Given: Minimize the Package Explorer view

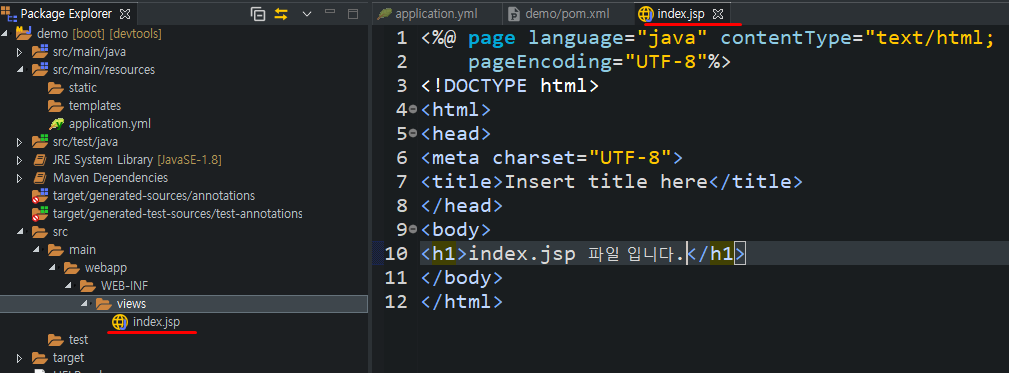Looking at the screenshot, I should click(x=330, y=13).
